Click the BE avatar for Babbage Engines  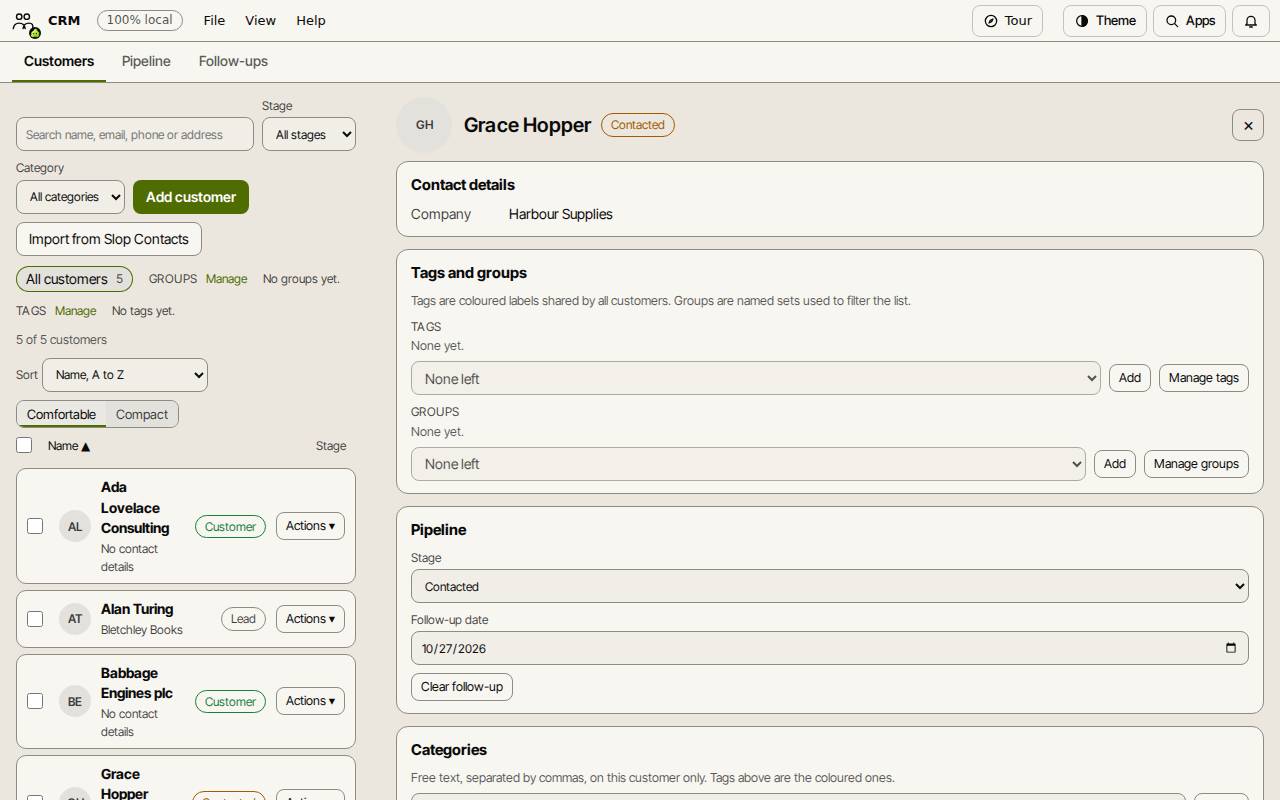75,701
